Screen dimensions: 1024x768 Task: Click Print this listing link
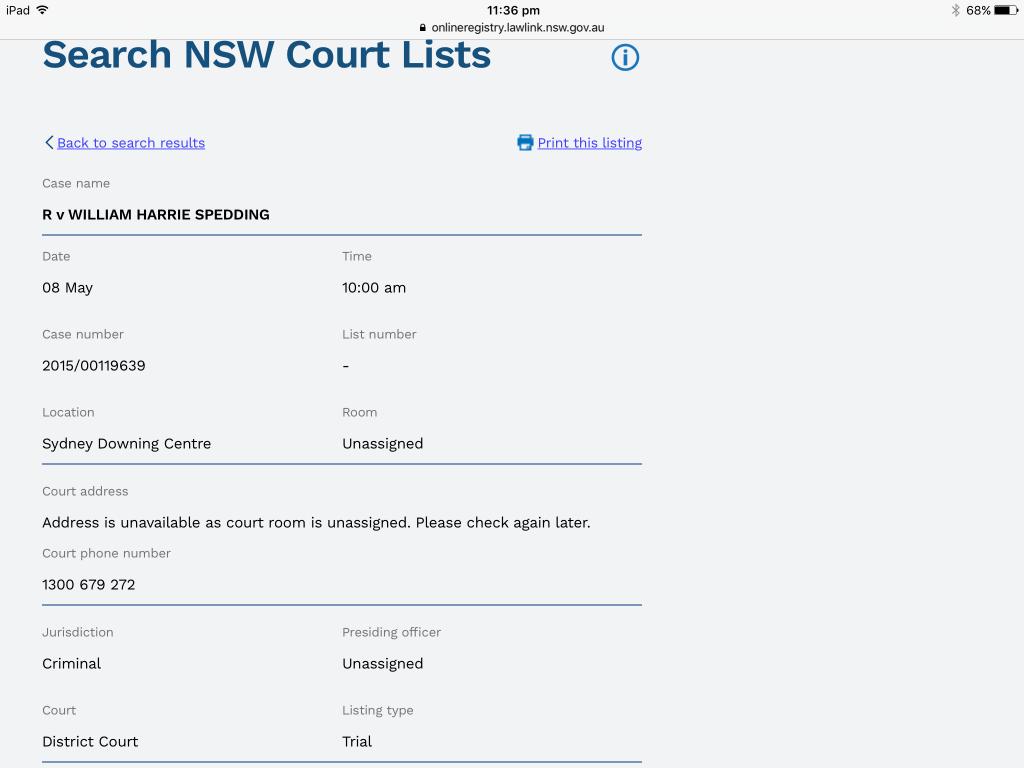(x=589, y=143)
